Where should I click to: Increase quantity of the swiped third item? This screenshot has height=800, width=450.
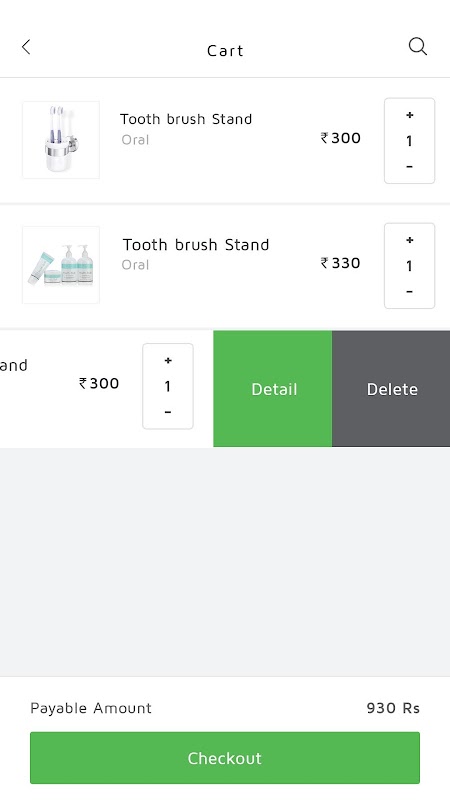click(167, 361)
